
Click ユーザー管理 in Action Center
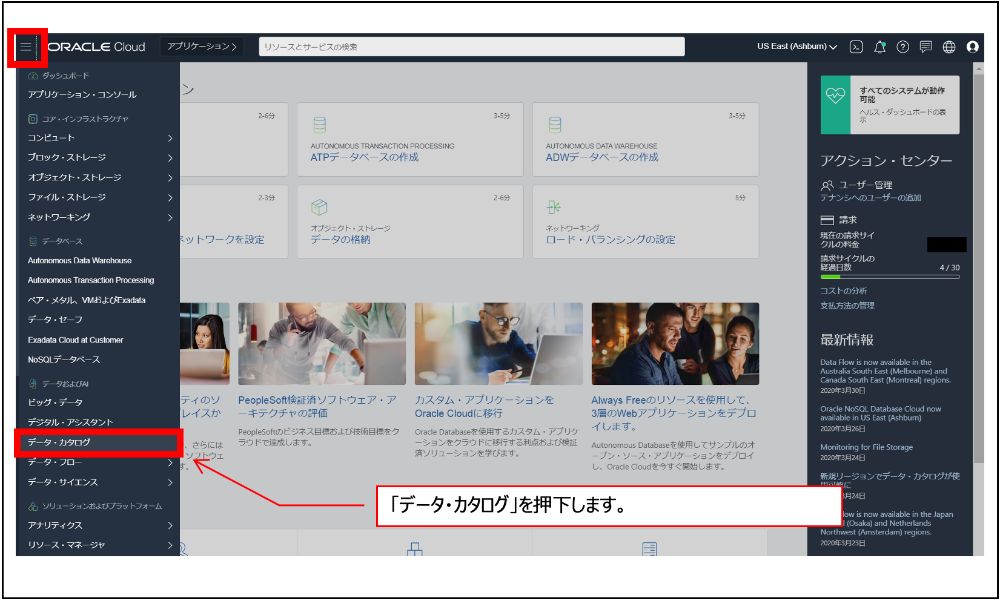pos(865,185)
